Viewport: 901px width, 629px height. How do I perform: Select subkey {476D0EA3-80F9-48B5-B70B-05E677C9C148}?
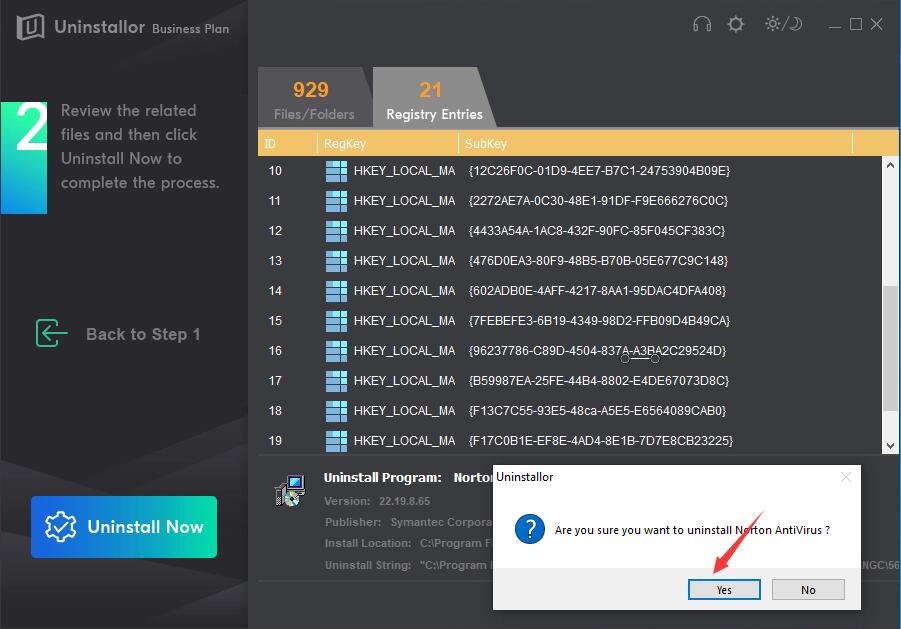pyautogui.click(x=598, y=260)
